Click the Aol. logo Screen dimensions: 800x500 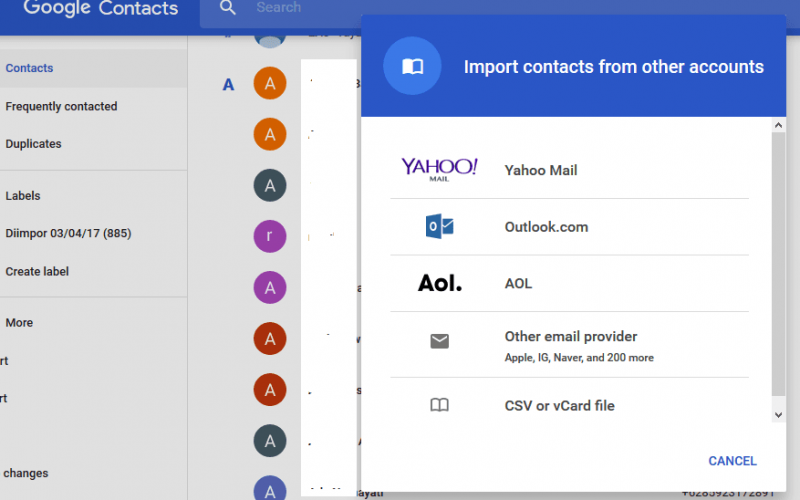440,283
